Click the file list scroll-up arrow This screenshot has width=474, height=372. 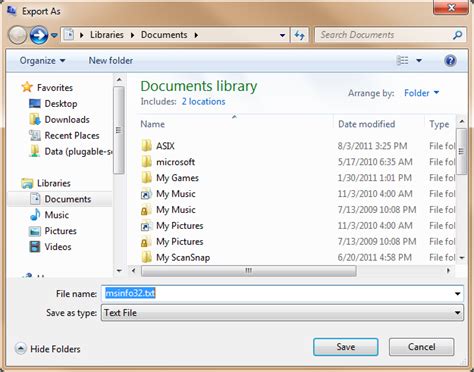[462, 121]
